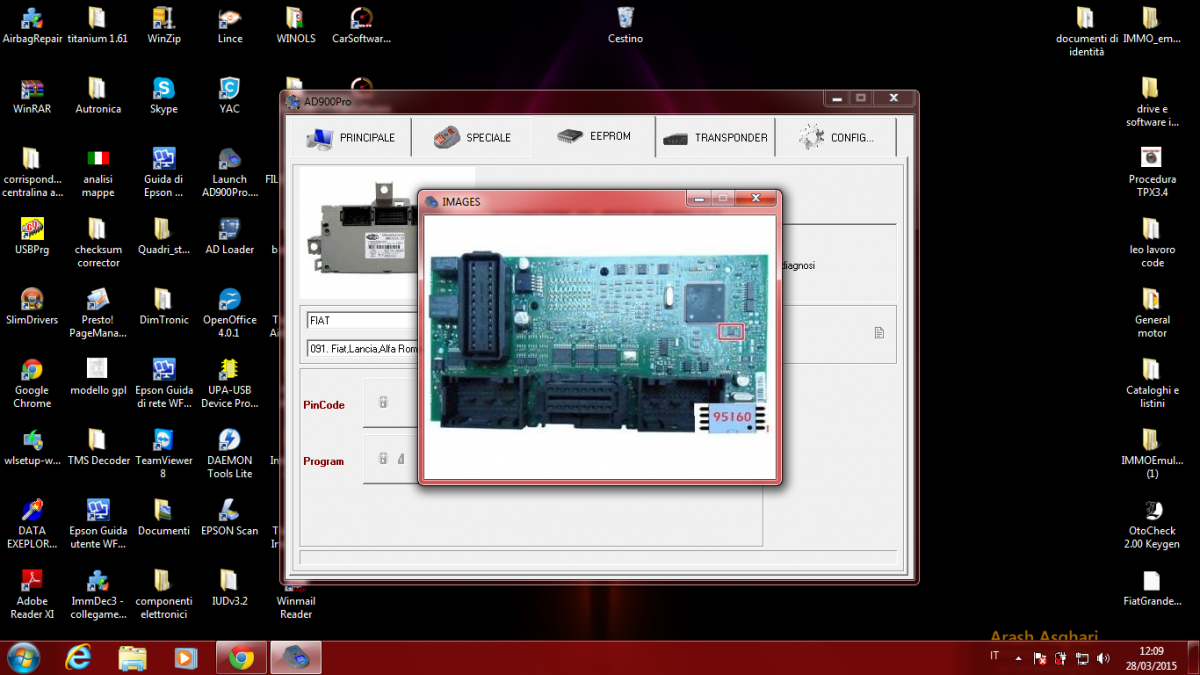The height and width of the screenshot is (675, 1200).
Task: Open TMS Decoder folder
Action: [x=98, y=445]
